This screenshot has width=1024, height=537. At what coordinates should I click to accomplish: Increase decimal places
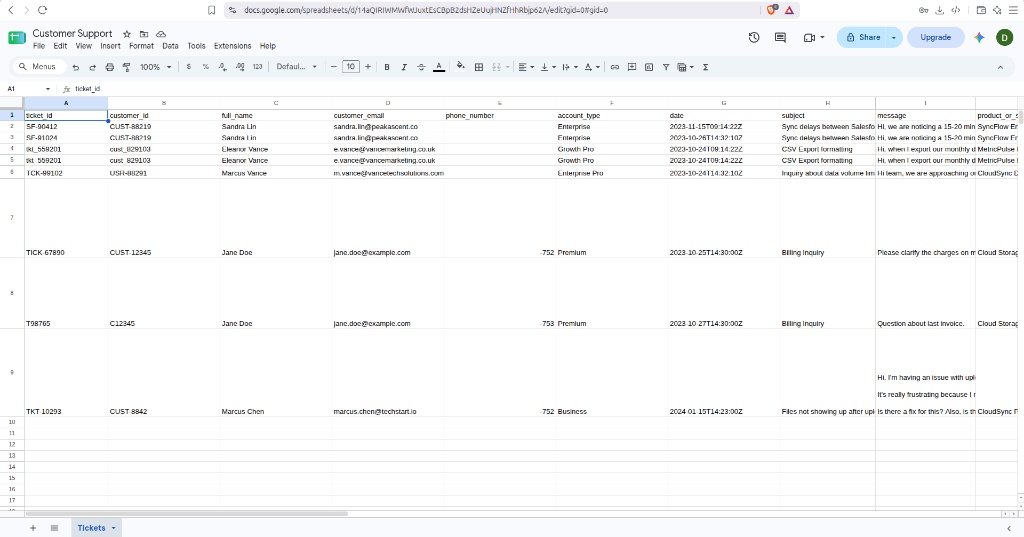point(240,67)
